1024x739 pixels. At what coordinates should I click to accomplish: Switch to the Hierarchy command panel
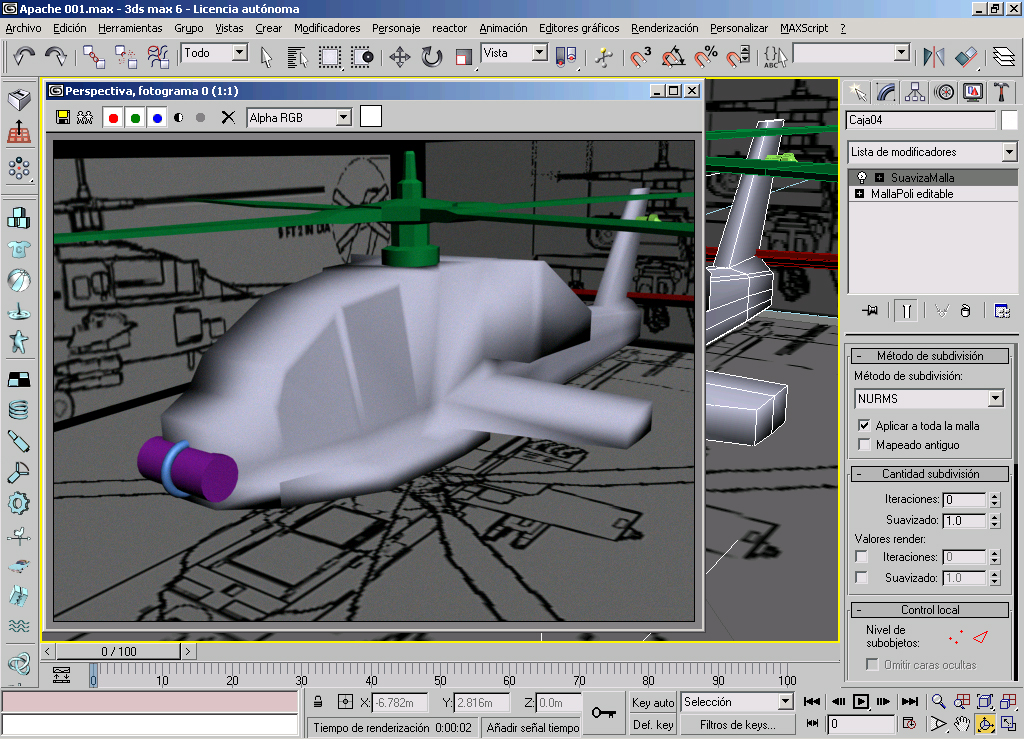pyautogui.click(x=915, y=93)
